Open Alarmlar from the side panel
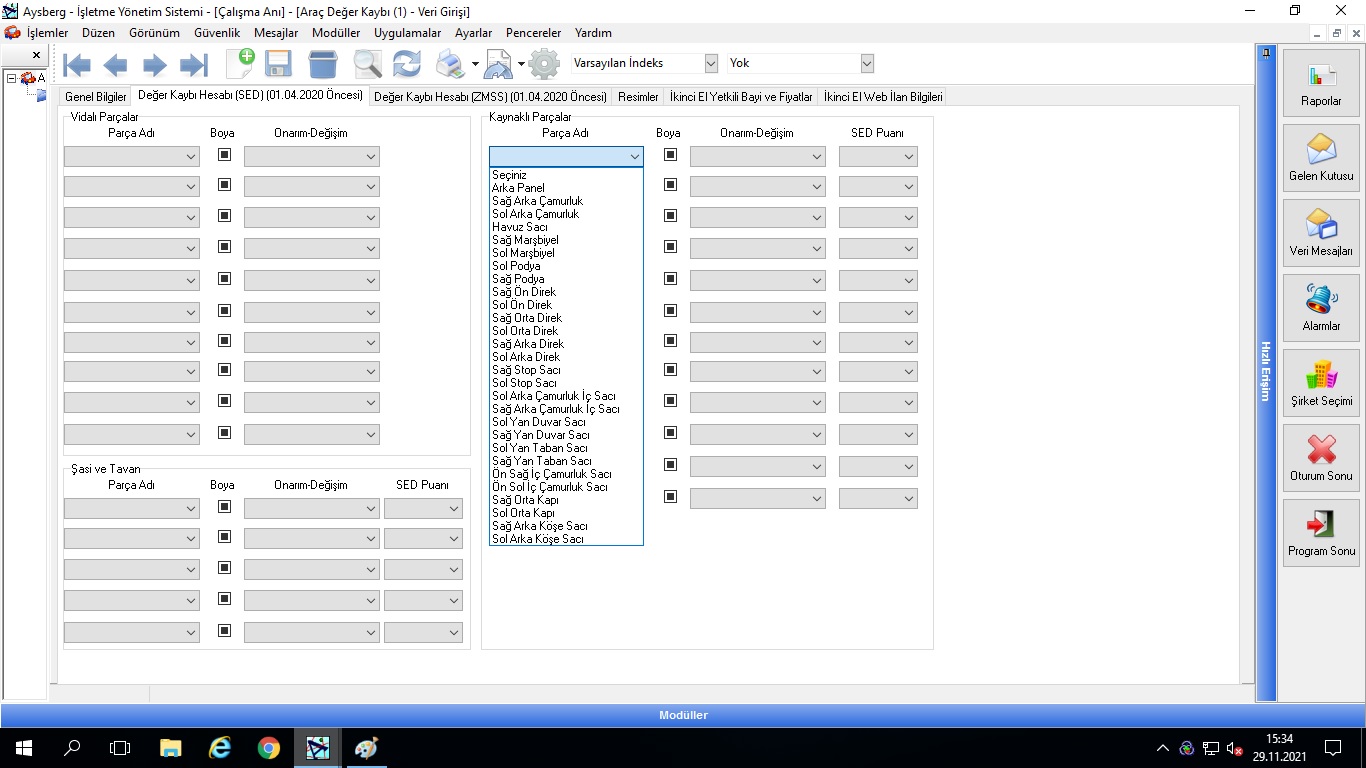1366x768 pixels. (1321, 308)
